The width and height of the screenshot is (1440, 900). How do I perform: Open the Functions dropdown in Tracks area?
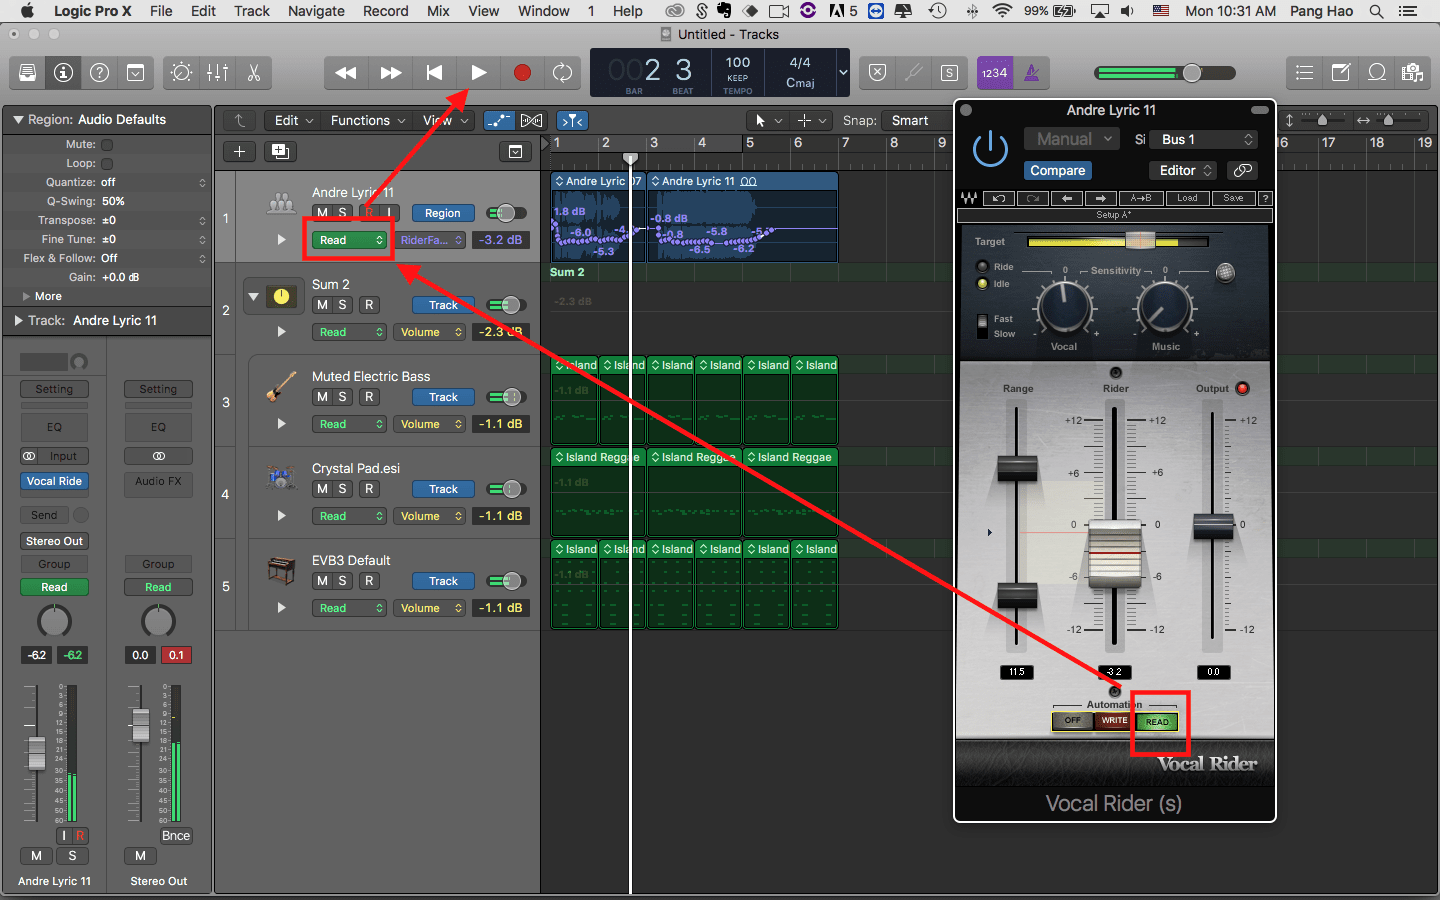click(368, 121)
